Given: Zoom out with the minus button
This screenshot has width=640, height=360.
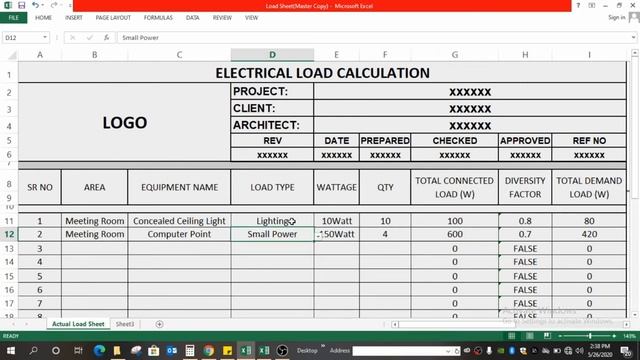Looking at the screenshot, I should pyautogui.click(x=560, y=336).
